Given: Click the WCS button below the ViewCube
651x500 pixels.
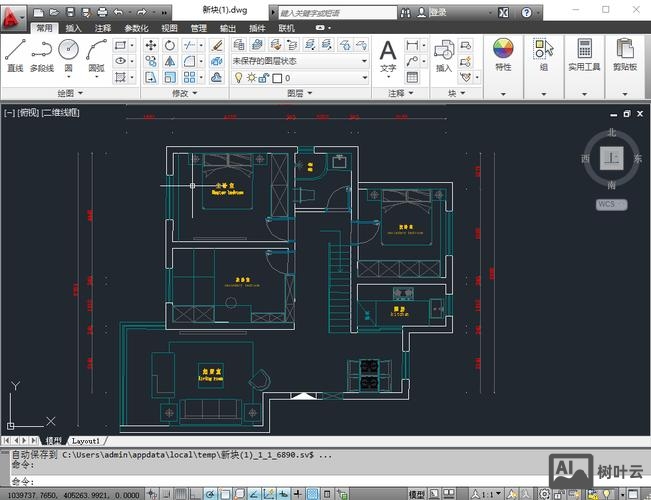Looking at the screenshot, I should point(611,203).
